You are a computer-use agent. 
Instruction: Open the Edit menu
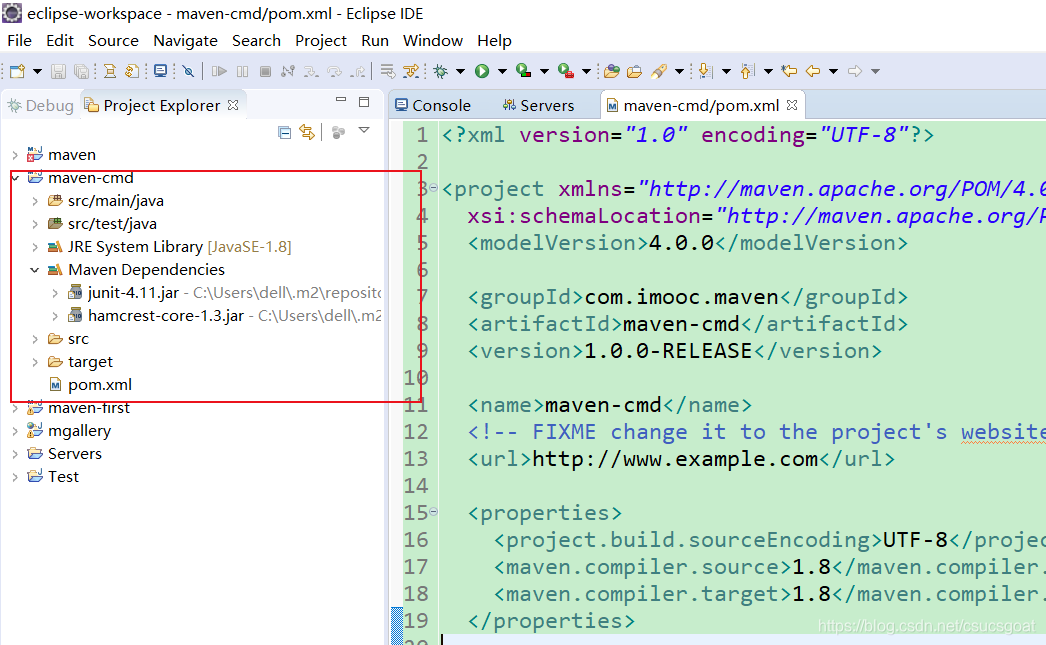(x=59, y=41)
